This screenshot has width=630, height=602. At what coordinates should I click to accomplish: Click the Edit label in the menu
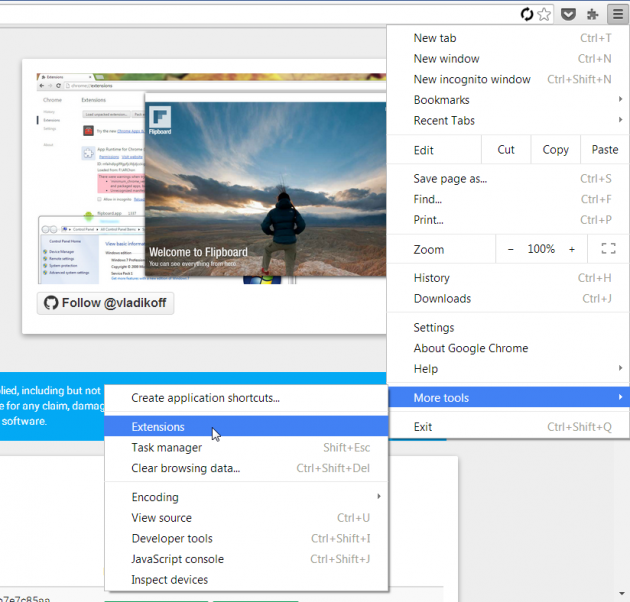point(423,150)
